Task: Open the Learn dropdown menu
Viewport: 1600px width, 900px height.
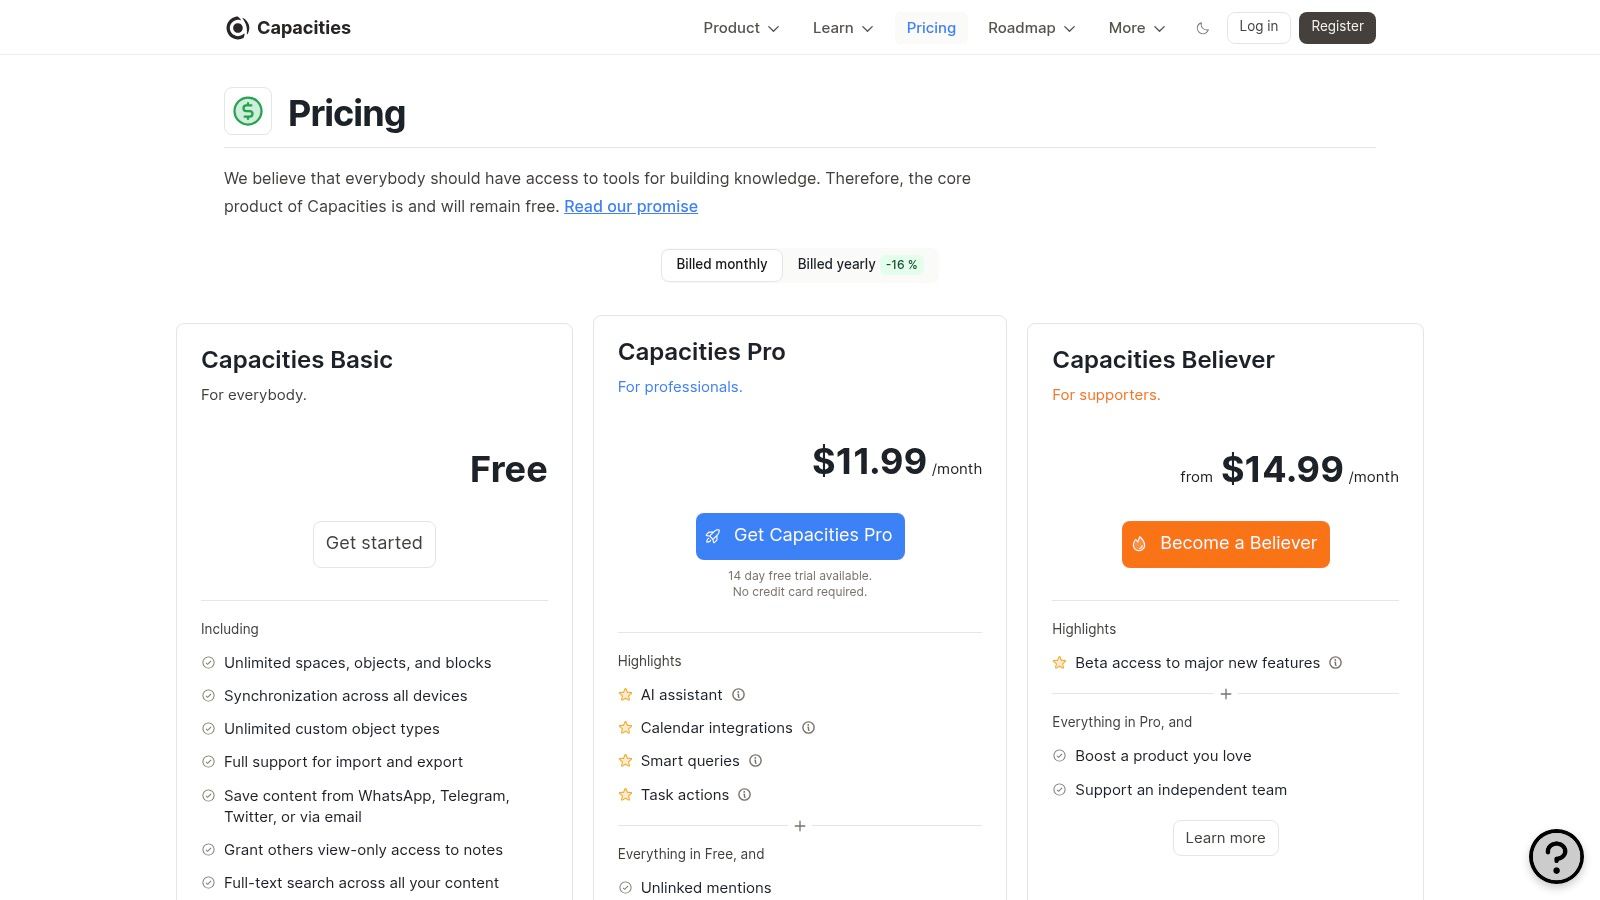Action: click(x=843, y=28)
